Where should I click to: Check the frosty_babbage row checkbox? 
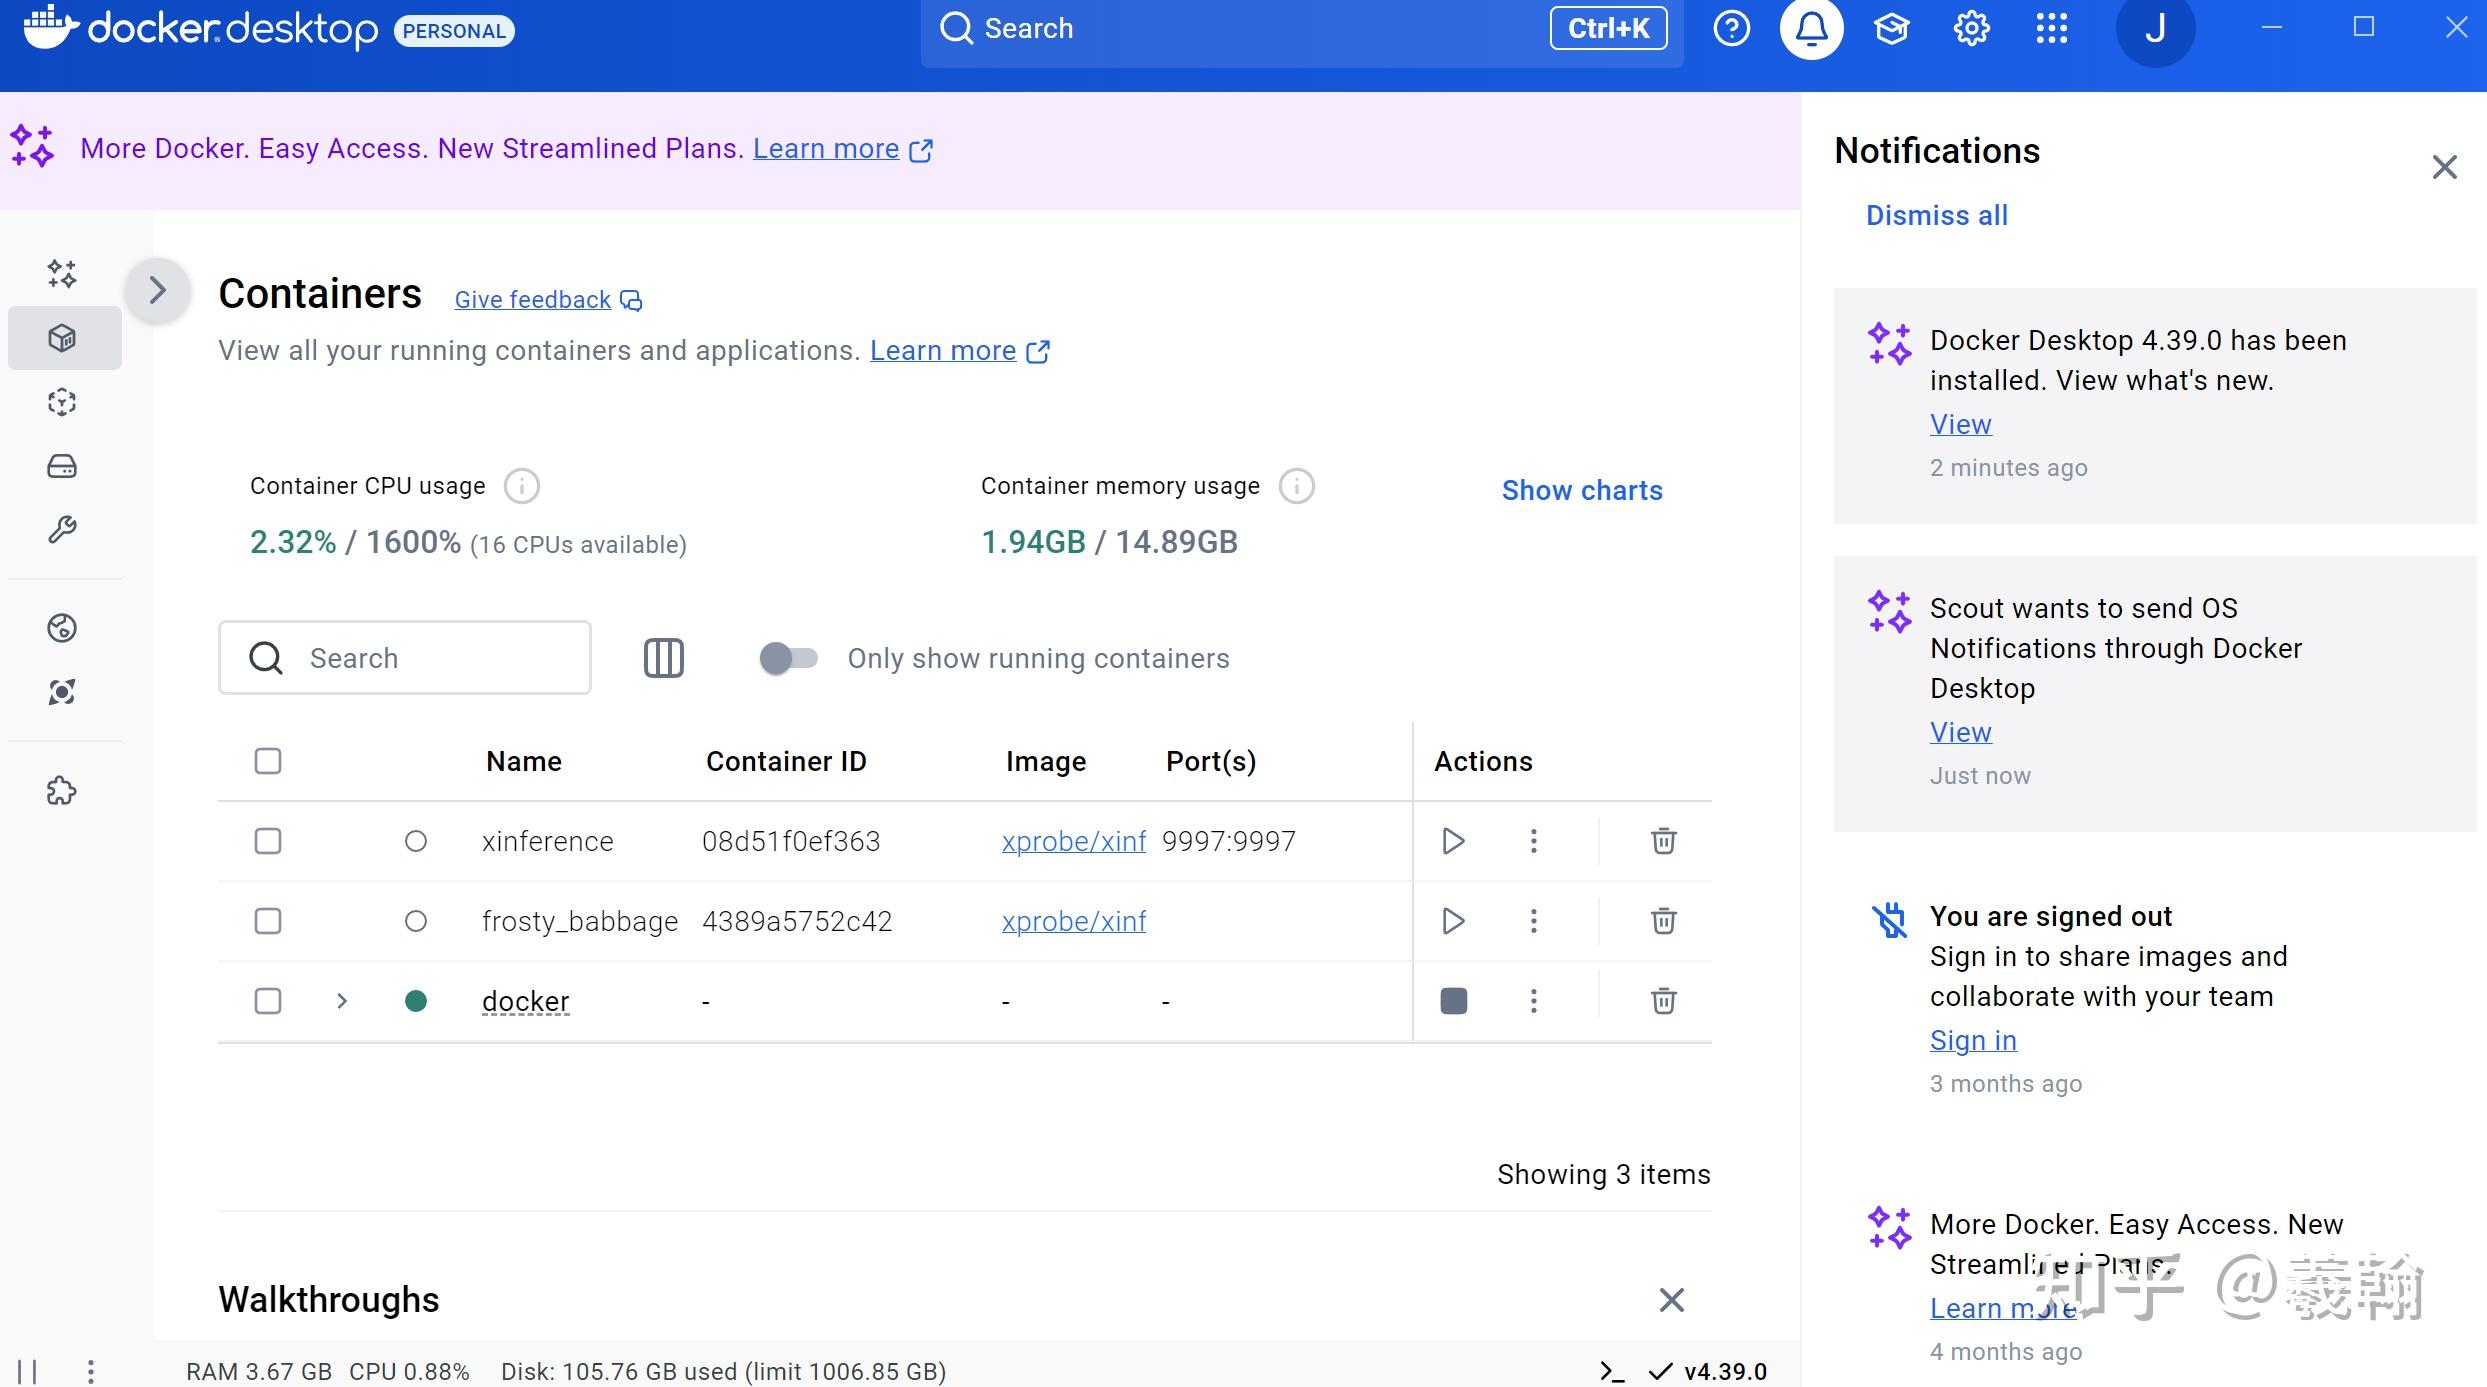click(267, 921)
